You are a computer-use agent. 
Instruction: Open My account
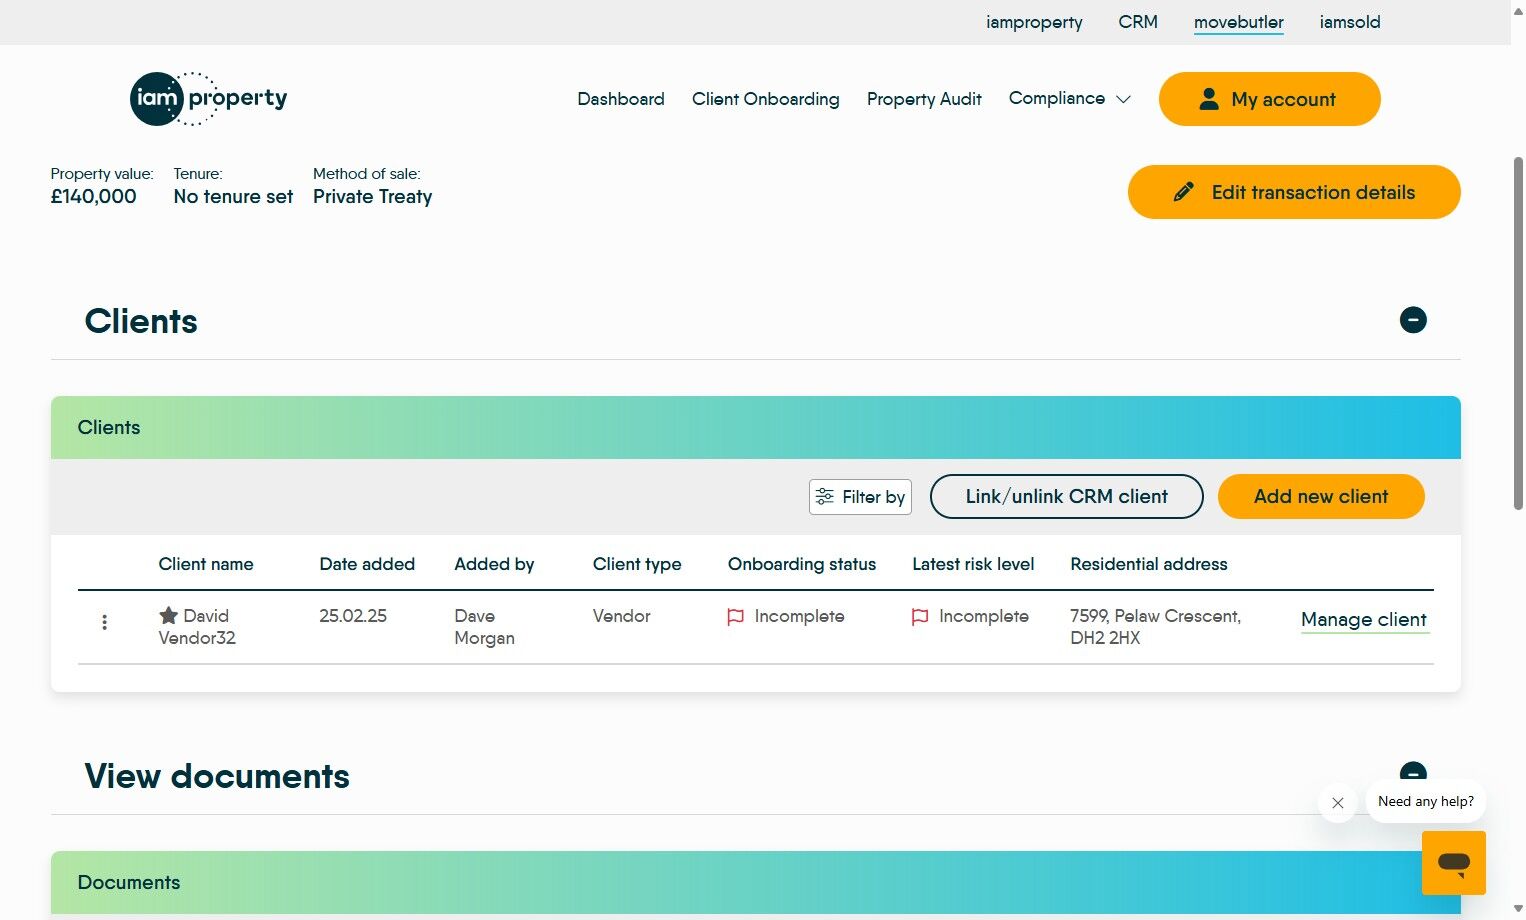(x=1270, y=99)
